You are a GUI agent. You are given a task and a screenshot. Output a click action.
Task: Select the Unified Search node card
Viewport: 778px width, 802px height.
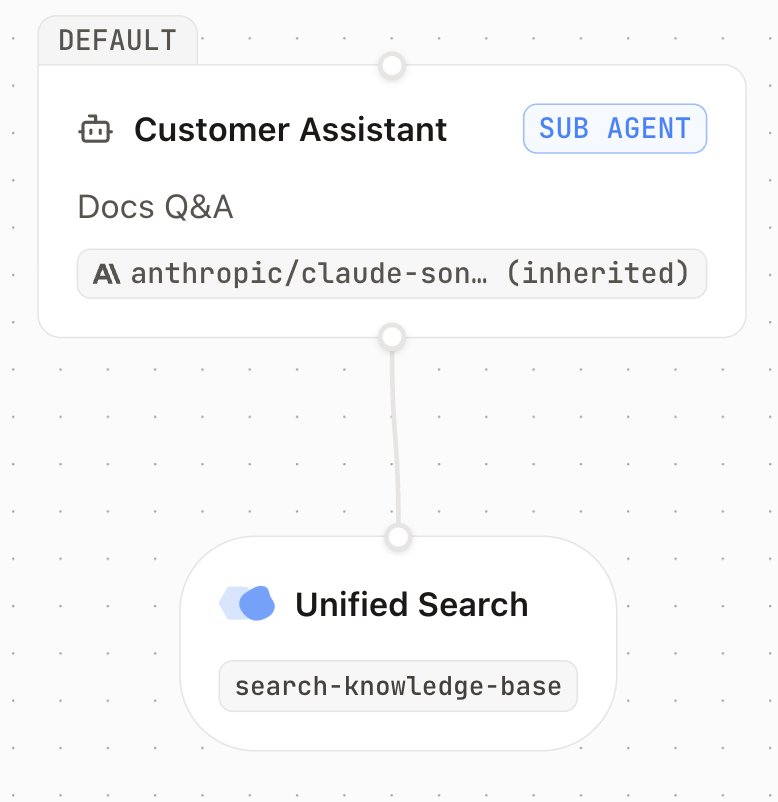398,643
